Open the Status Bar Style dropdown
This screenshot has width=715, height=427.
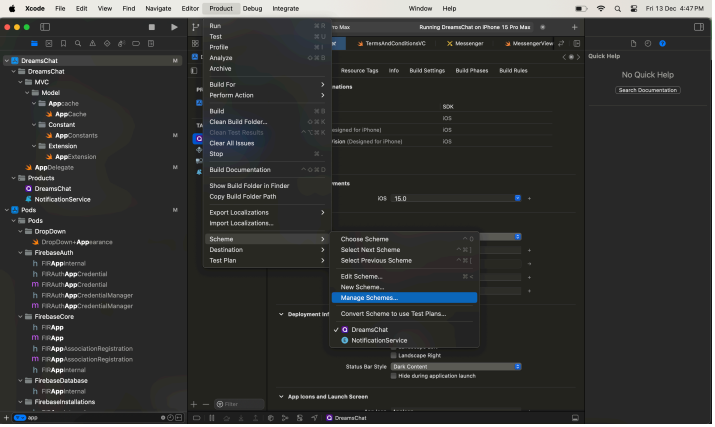pos(460,366)
